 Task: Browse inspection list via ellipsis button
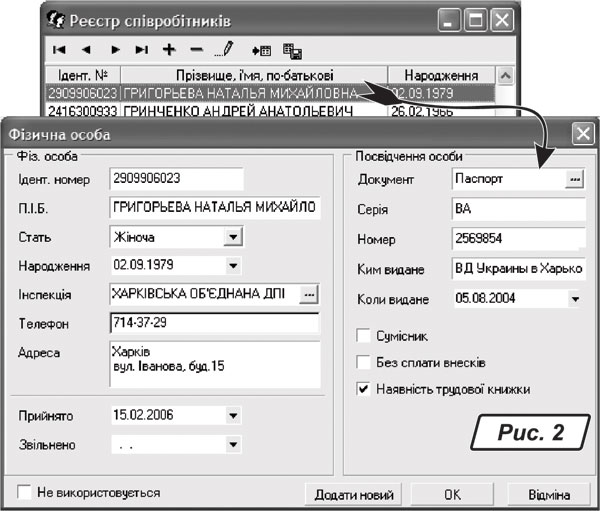(x=309, y=295)
